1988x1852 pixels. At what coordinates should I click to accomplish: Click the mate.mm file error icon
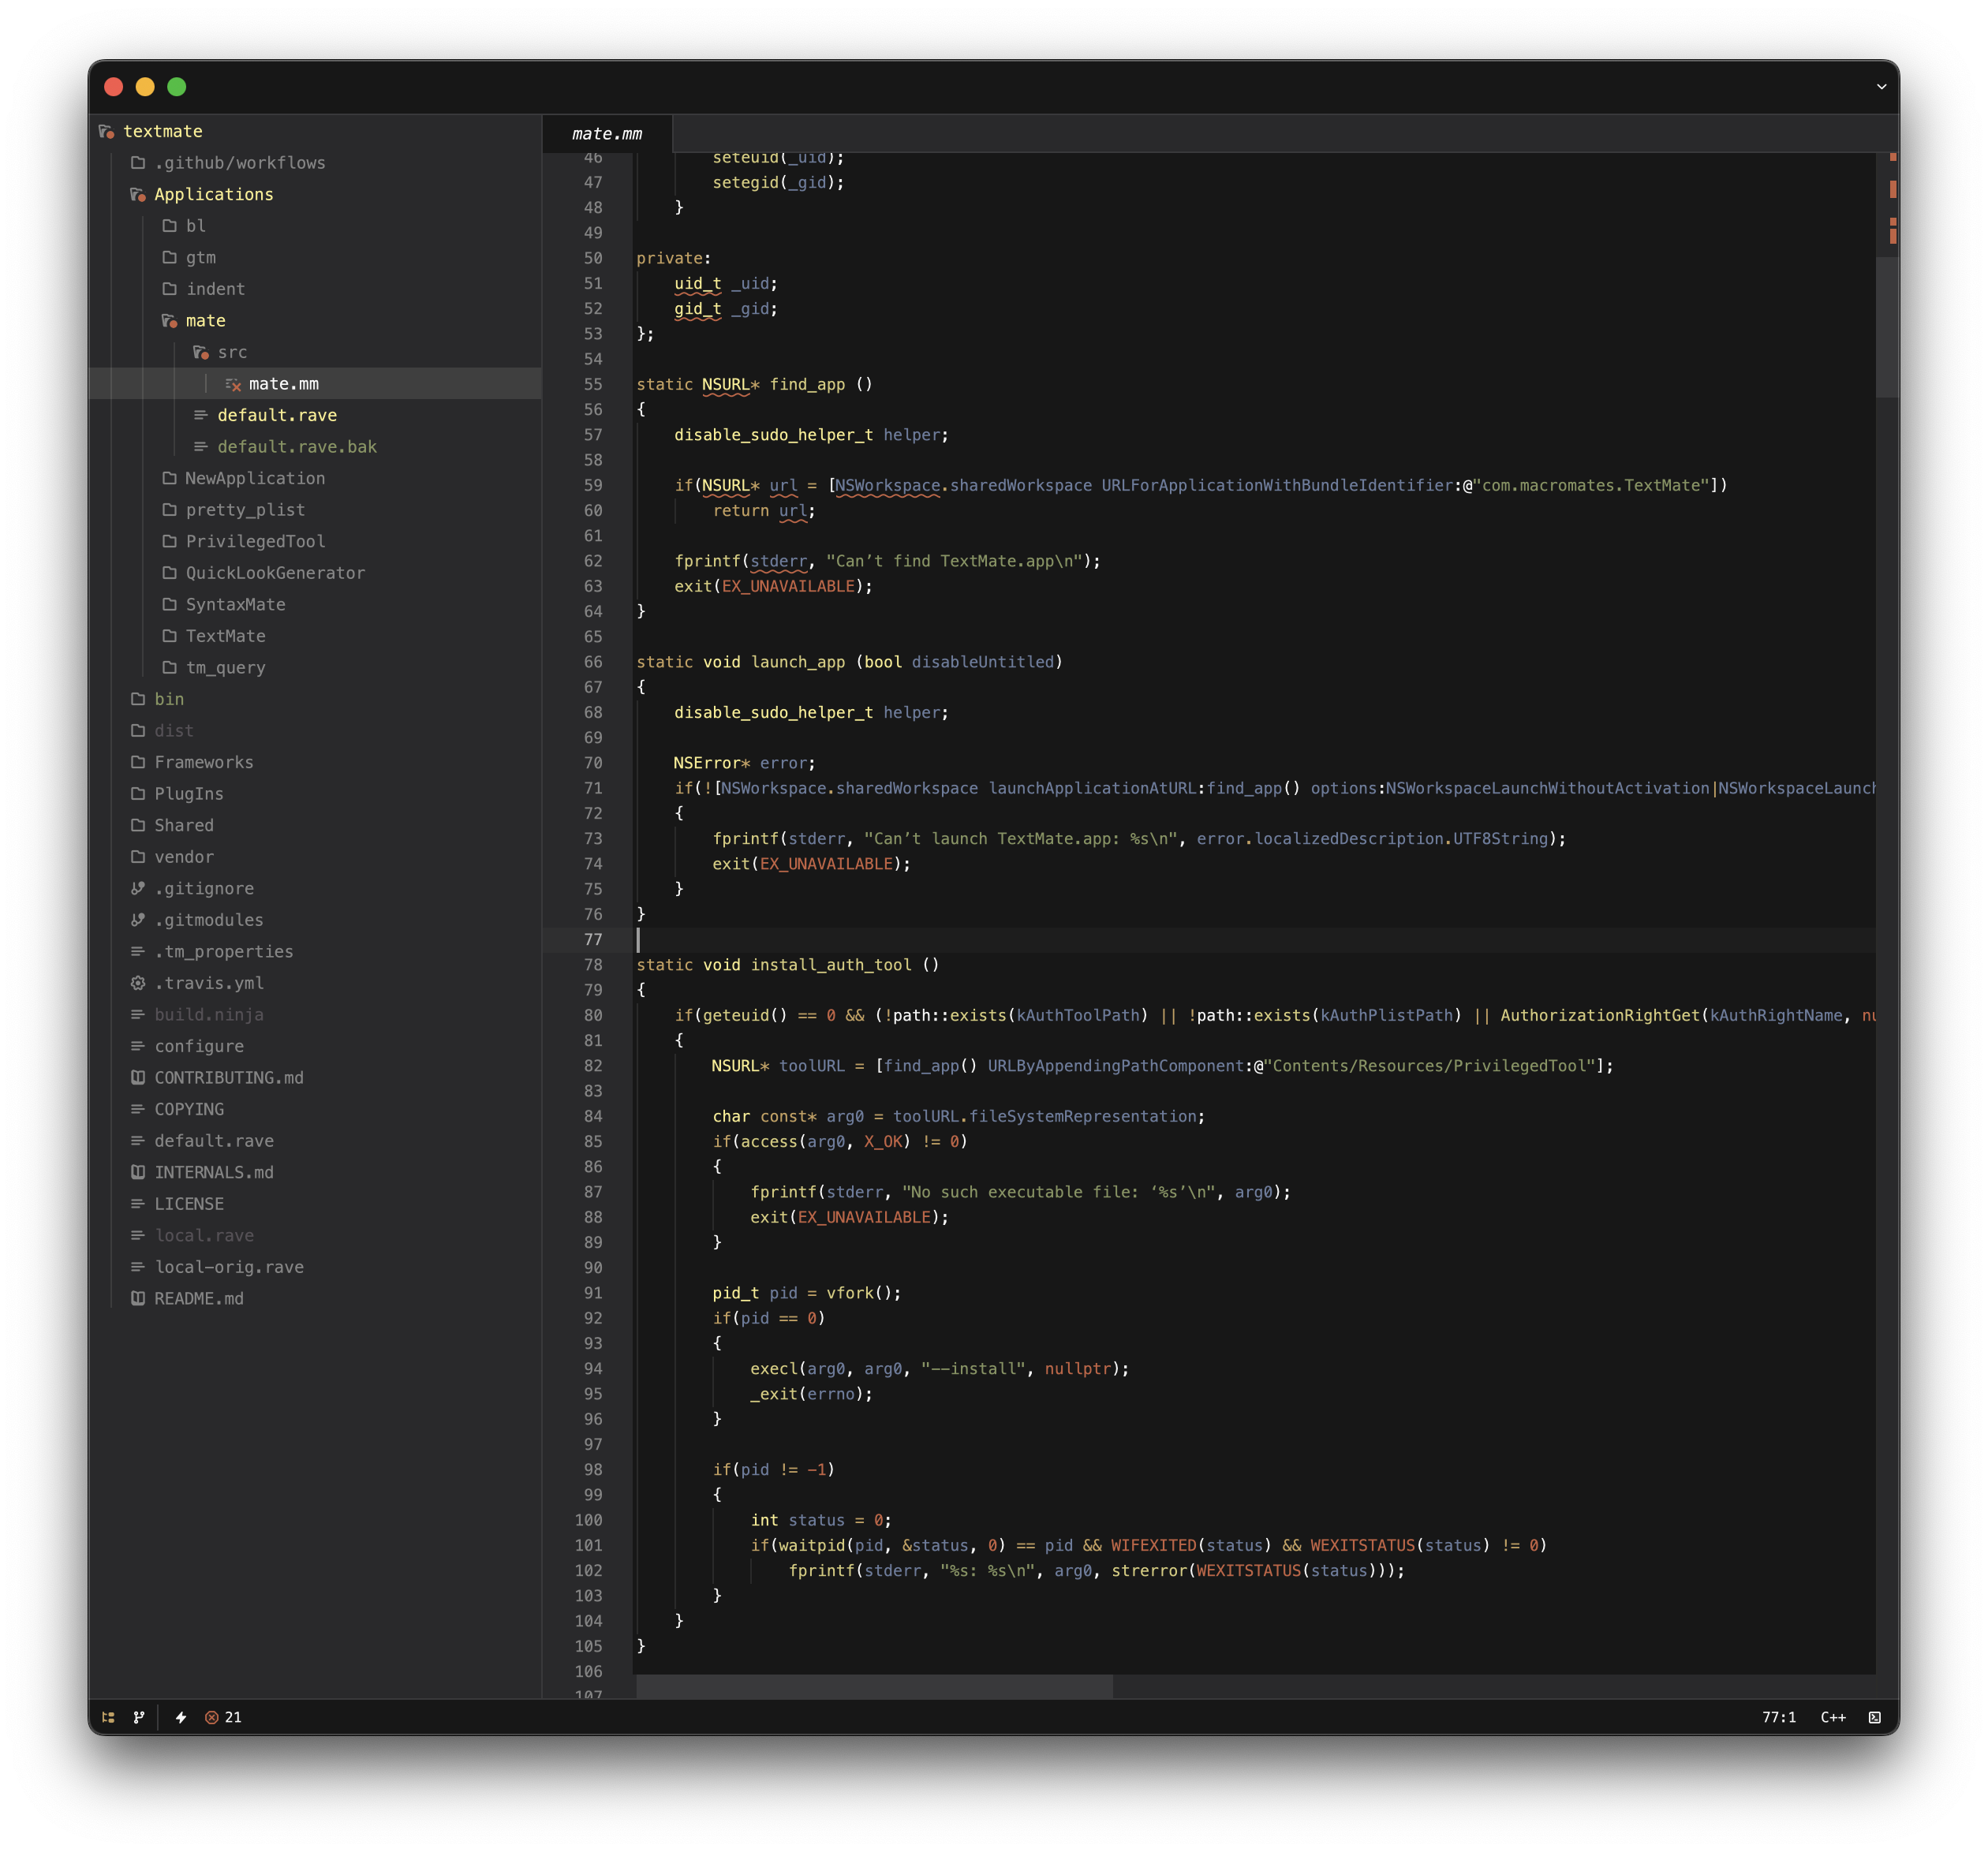click(x=233, y=384)
